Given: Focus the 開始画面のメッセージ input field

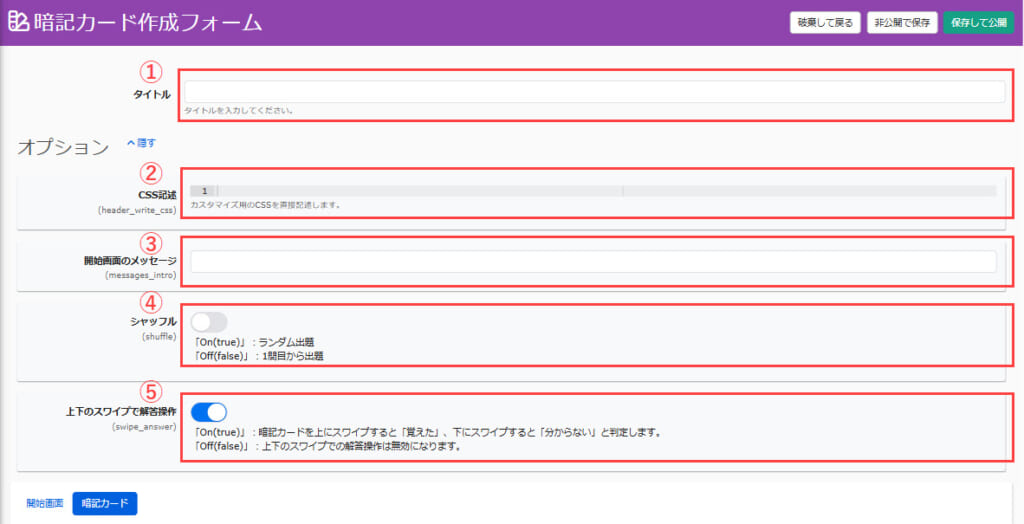Looking at the screenshot, I should coord(593,261).
